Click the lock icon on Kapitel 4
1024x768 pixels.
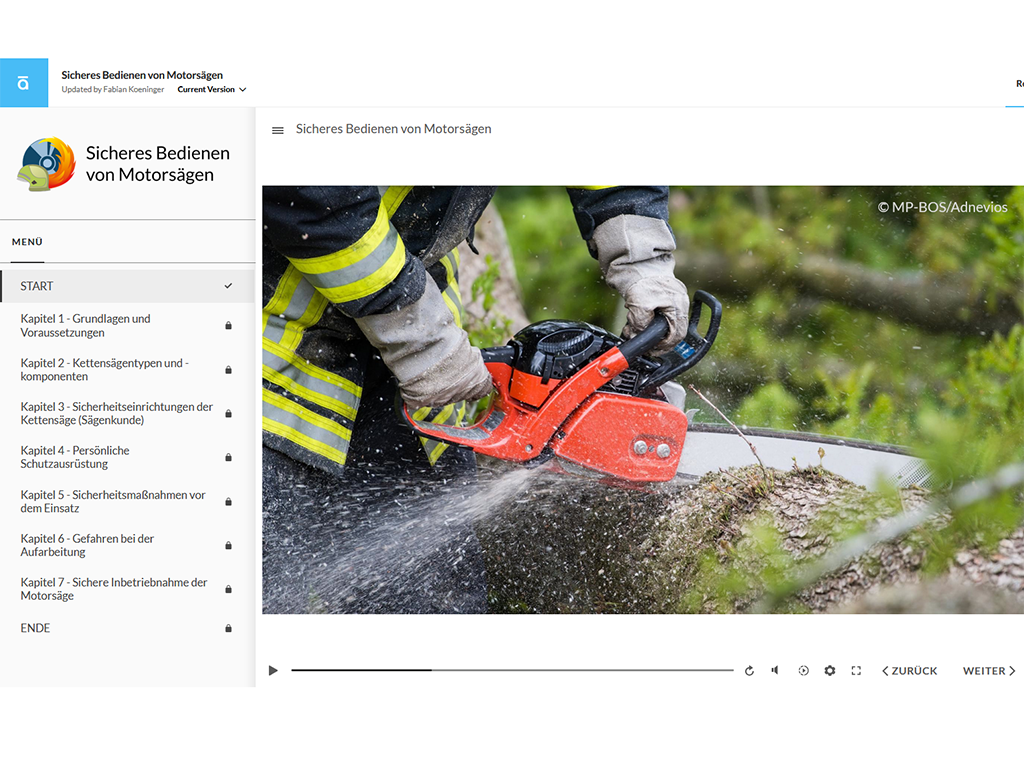228,457
